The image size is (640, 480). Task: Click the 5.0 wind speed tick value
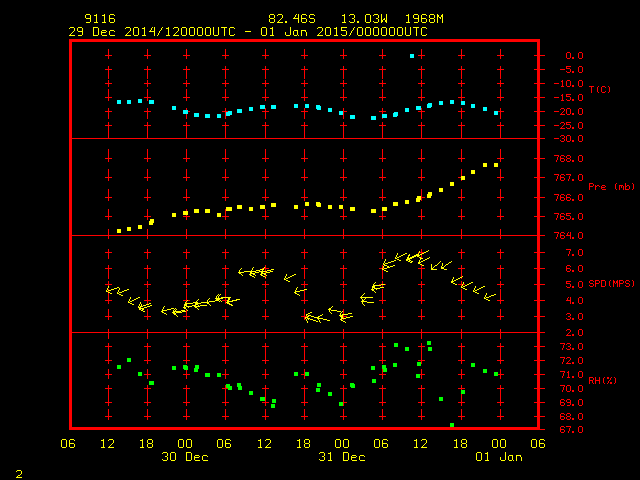(x=574, y=284)
